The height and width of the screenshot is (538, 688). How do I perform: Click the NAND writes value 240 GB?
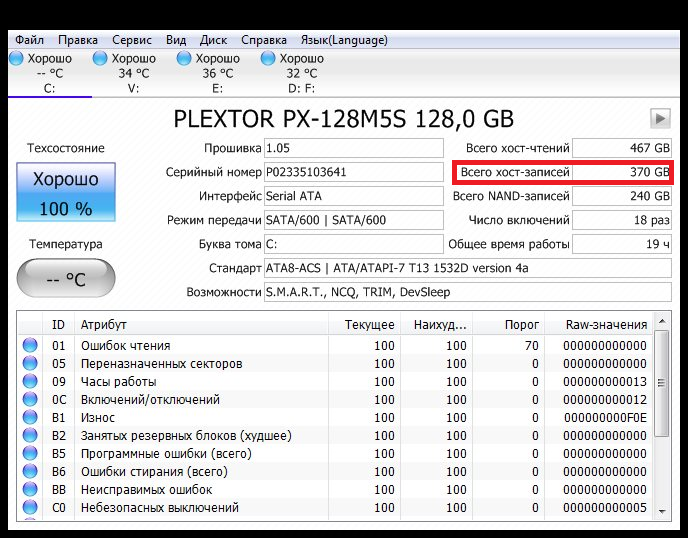coord(622,196)
